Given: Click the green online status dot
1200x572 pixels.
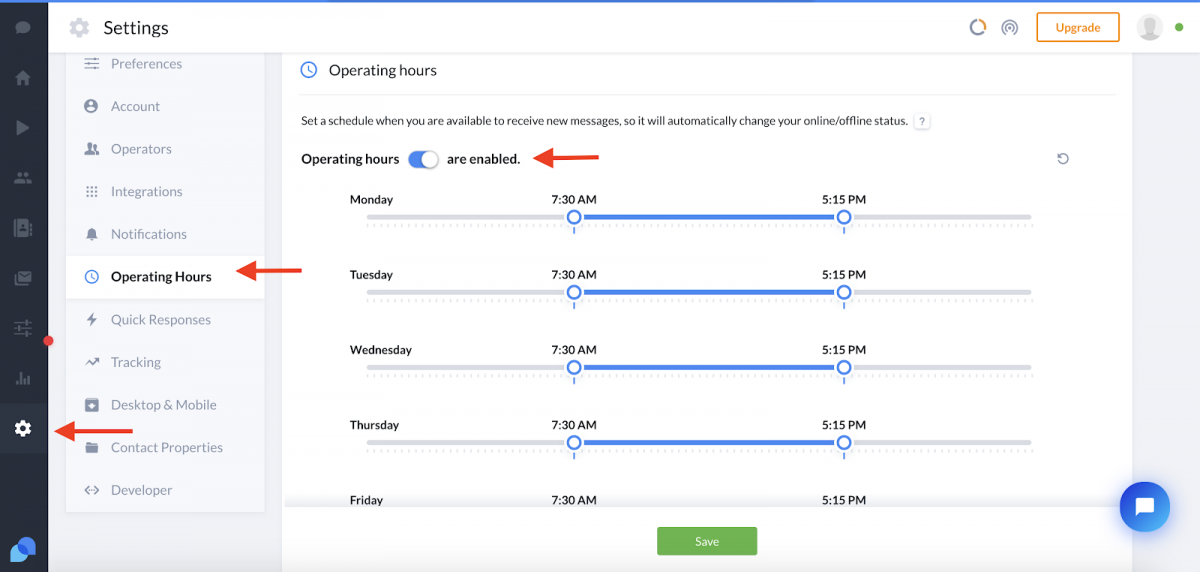Looking at the screenshot, I should point(1179,27).
